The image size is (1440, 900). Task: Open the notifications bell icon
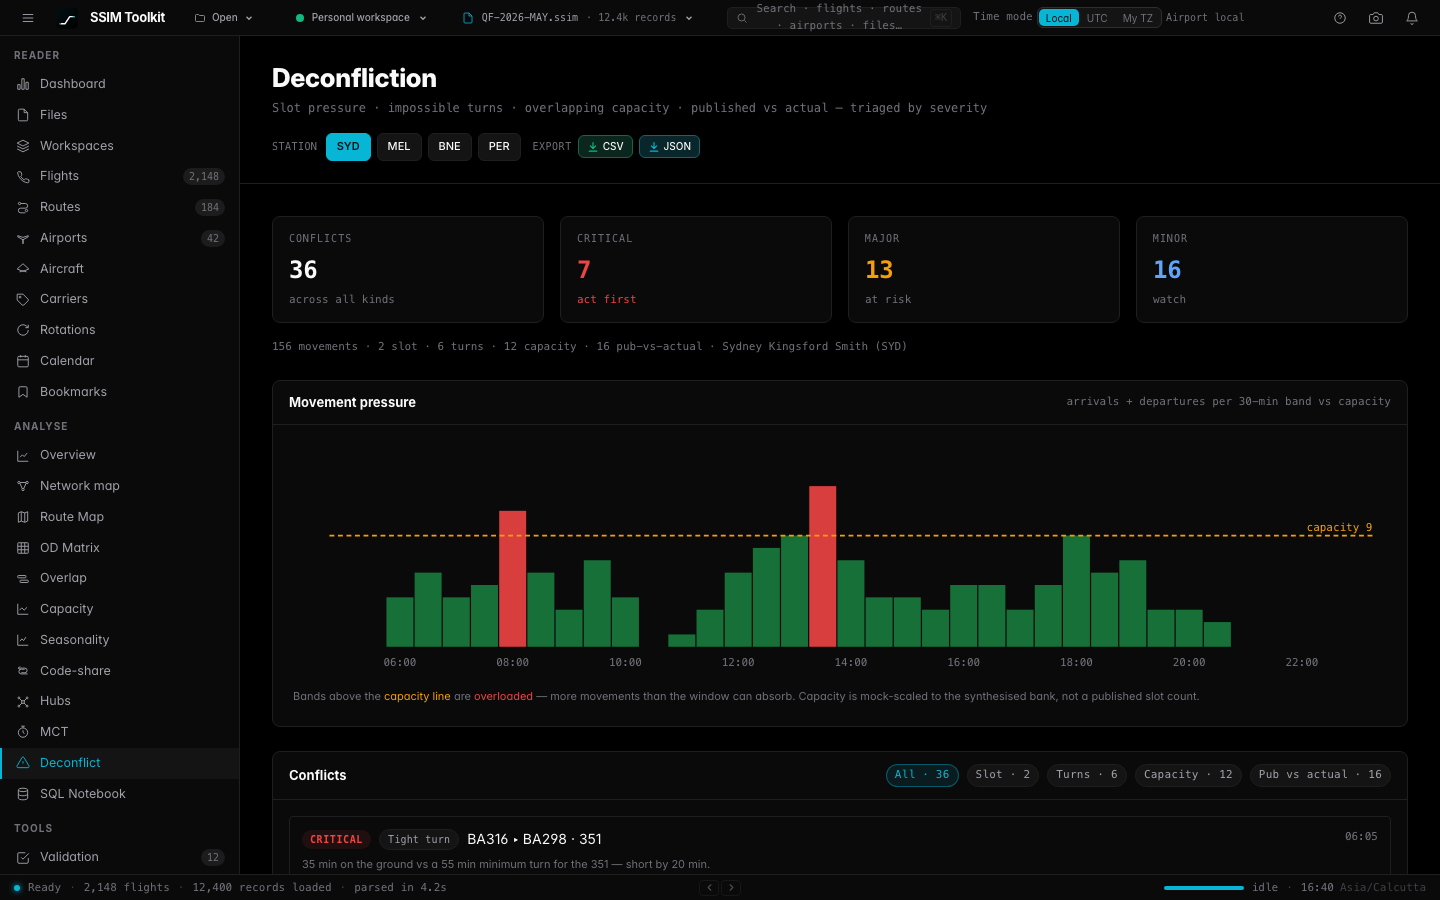pyautogui.click(x=1412, y=18)
